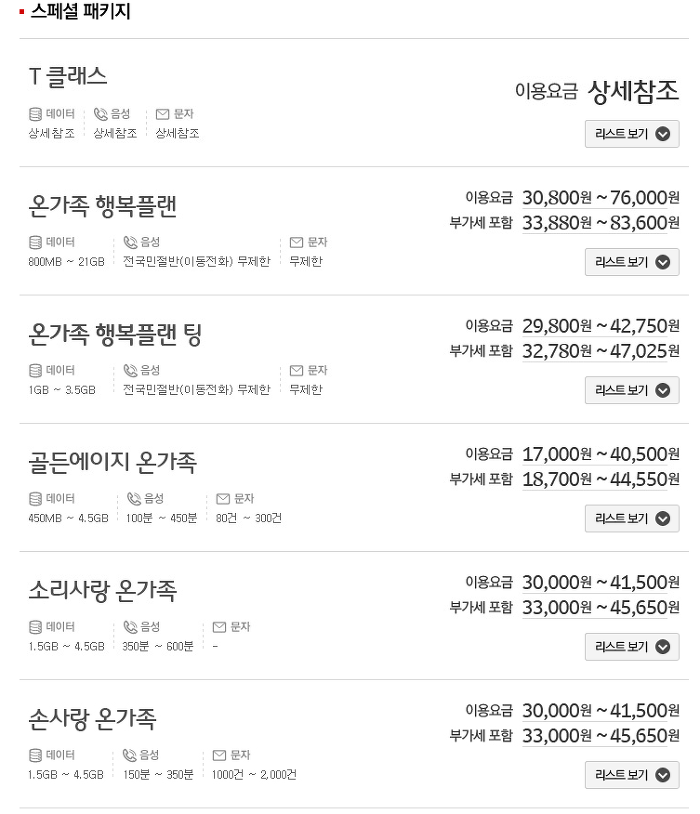The width and height of the screenshot is (700, 814).
Task: Open 리스트 보기 for 골든에이지 온가족
Action: (632, 519)
